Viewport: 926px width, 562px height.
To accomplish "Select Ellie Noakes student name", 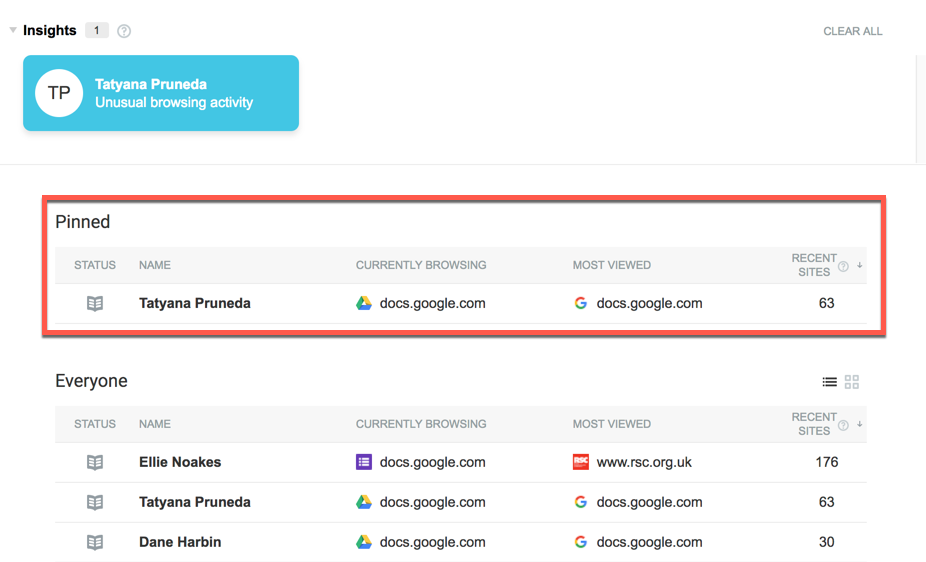I will pyautogui.click(x=180, y=462).
